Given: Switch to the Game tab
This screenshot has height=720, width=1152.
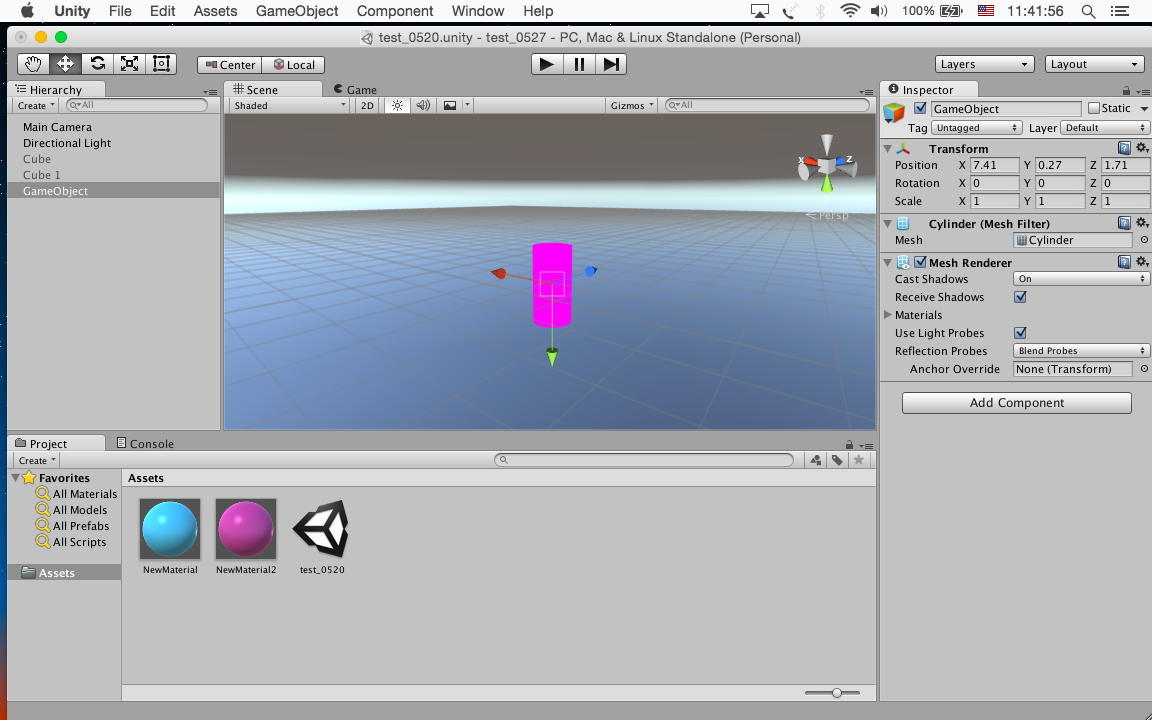Looking at the screenshot, I should 355,90.
